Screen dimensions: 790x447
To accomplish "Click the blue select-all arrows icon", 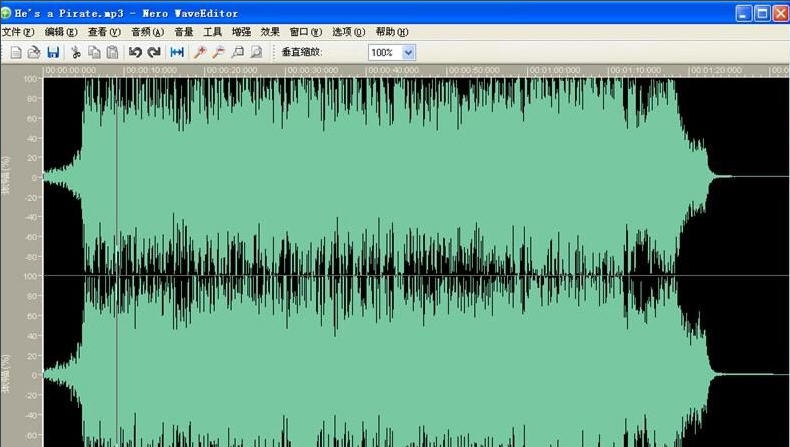I will pyautogui.click(x=177, y=52).
